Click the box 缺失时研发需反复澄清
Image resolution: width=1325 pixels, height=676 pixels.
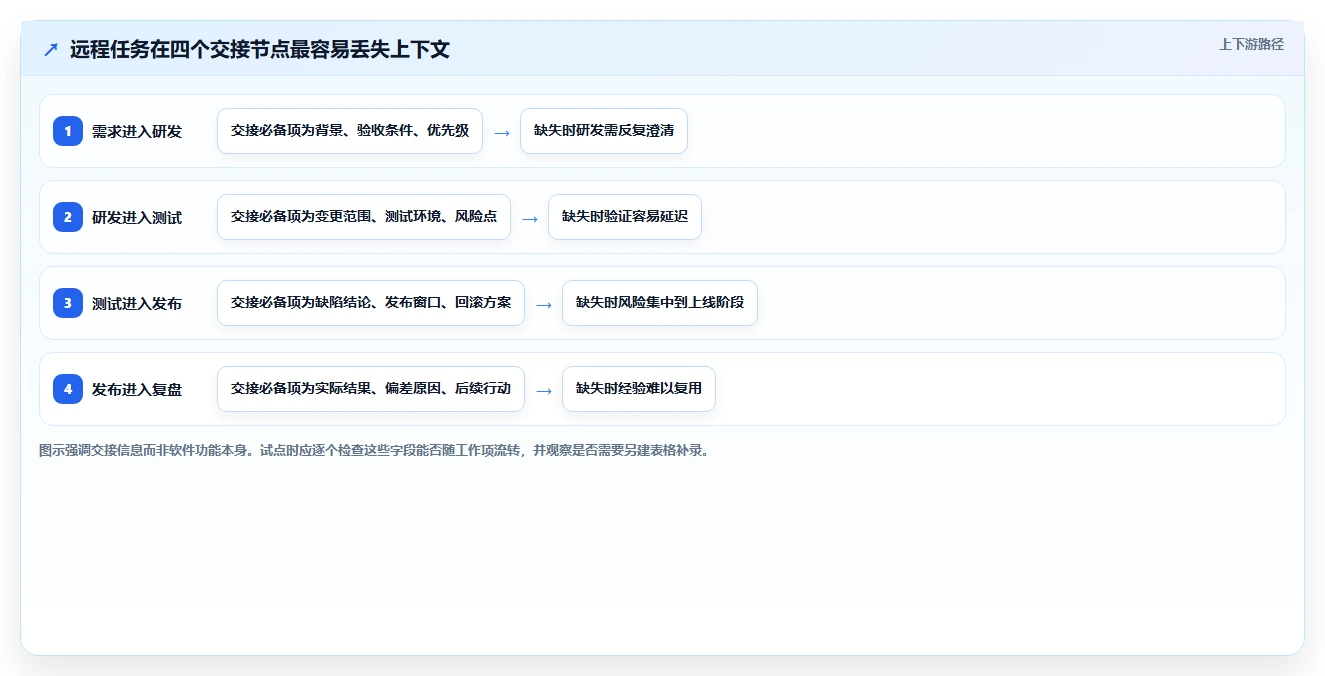point(604,131)
